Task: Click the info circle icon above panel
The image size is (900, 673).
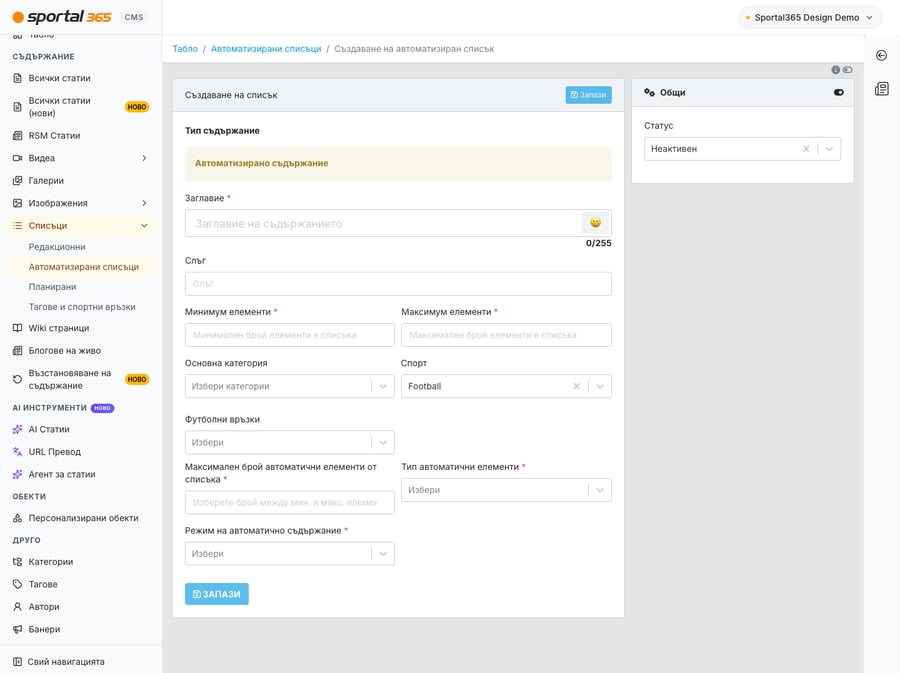Action: 836,69
